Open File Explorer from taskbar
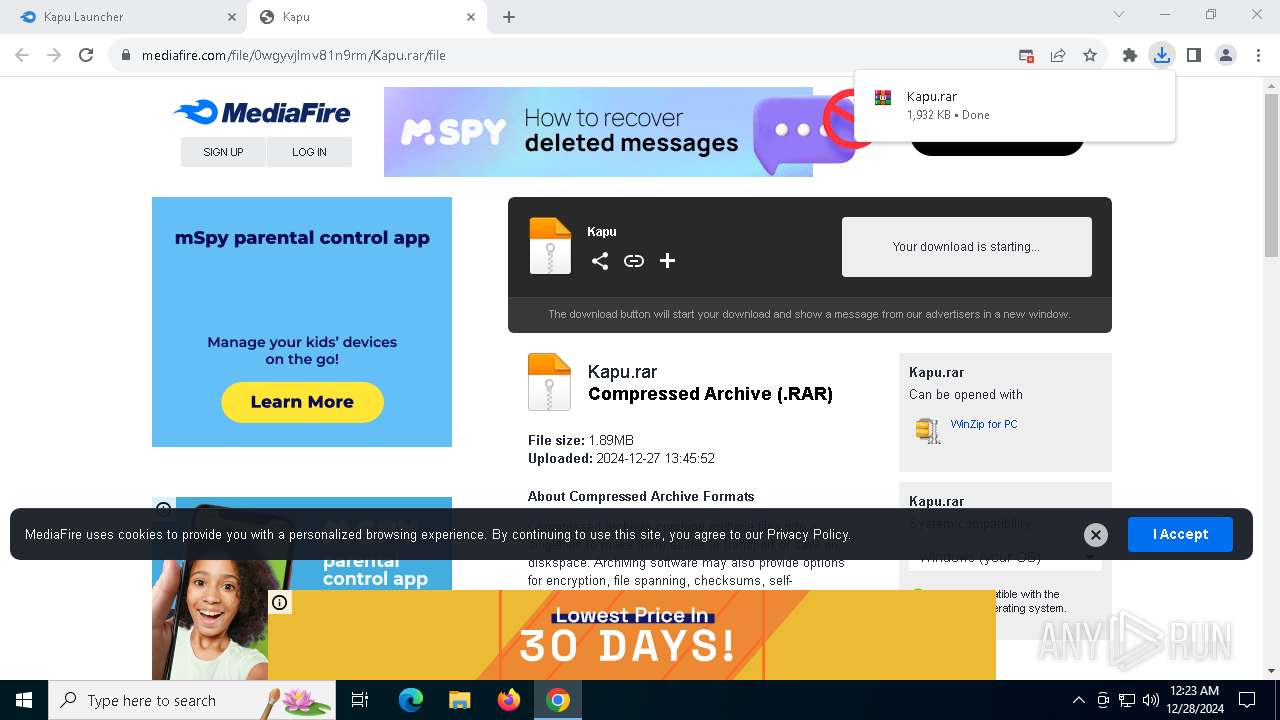This screenshot has height=720, width=1280. [459, 700]
